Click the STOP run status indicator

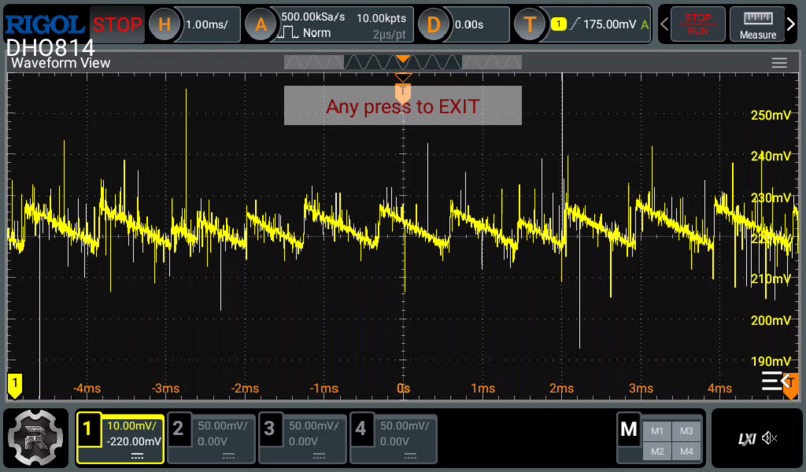coord(117,24)
